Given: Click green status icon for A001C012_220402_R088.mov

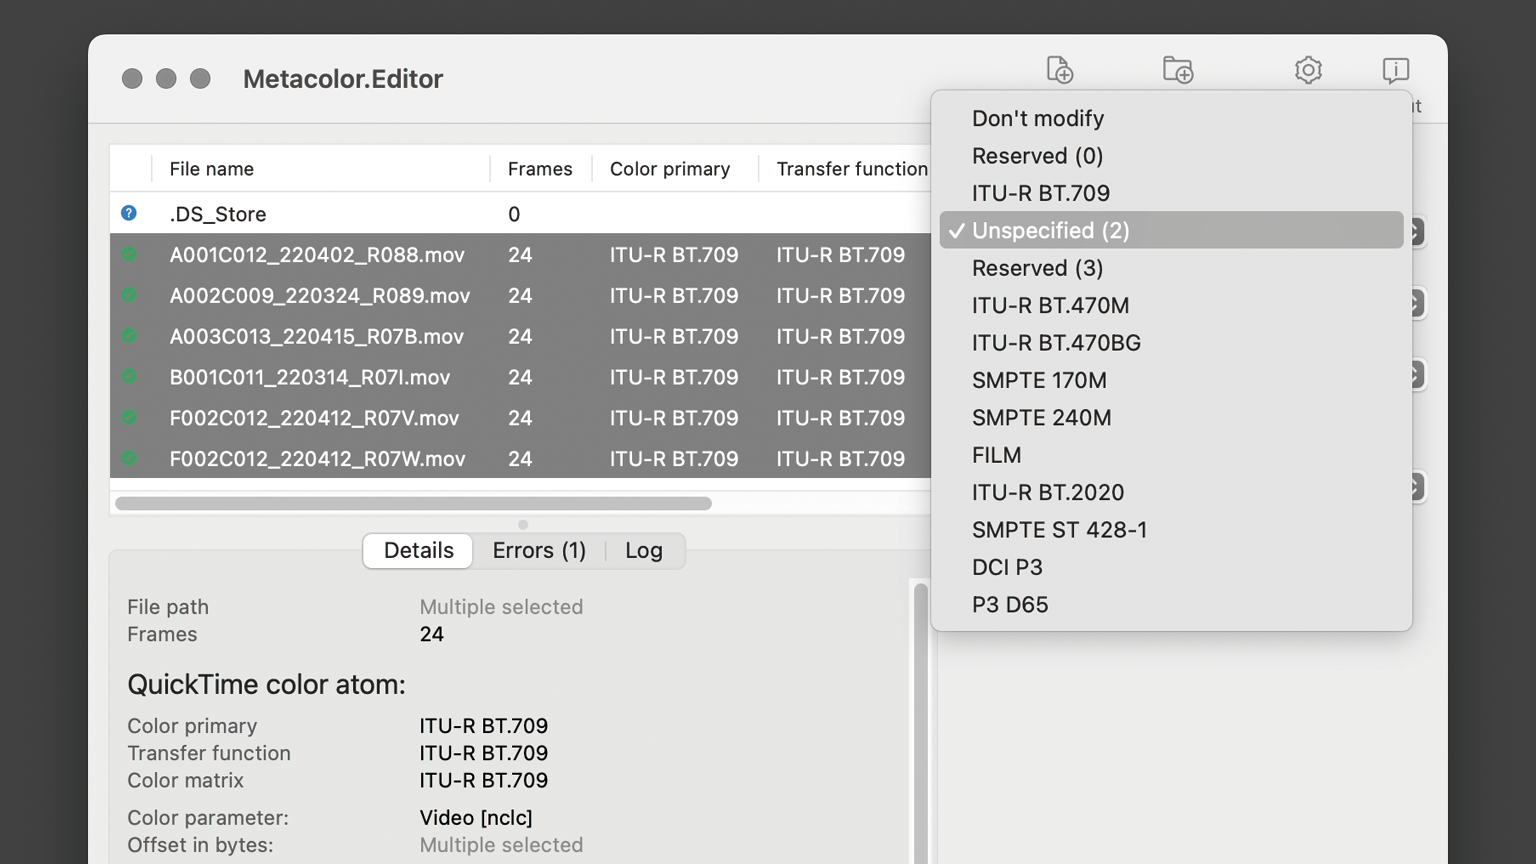Looking at the screenshot, I should pyautogui.click(x=129, y=254).
